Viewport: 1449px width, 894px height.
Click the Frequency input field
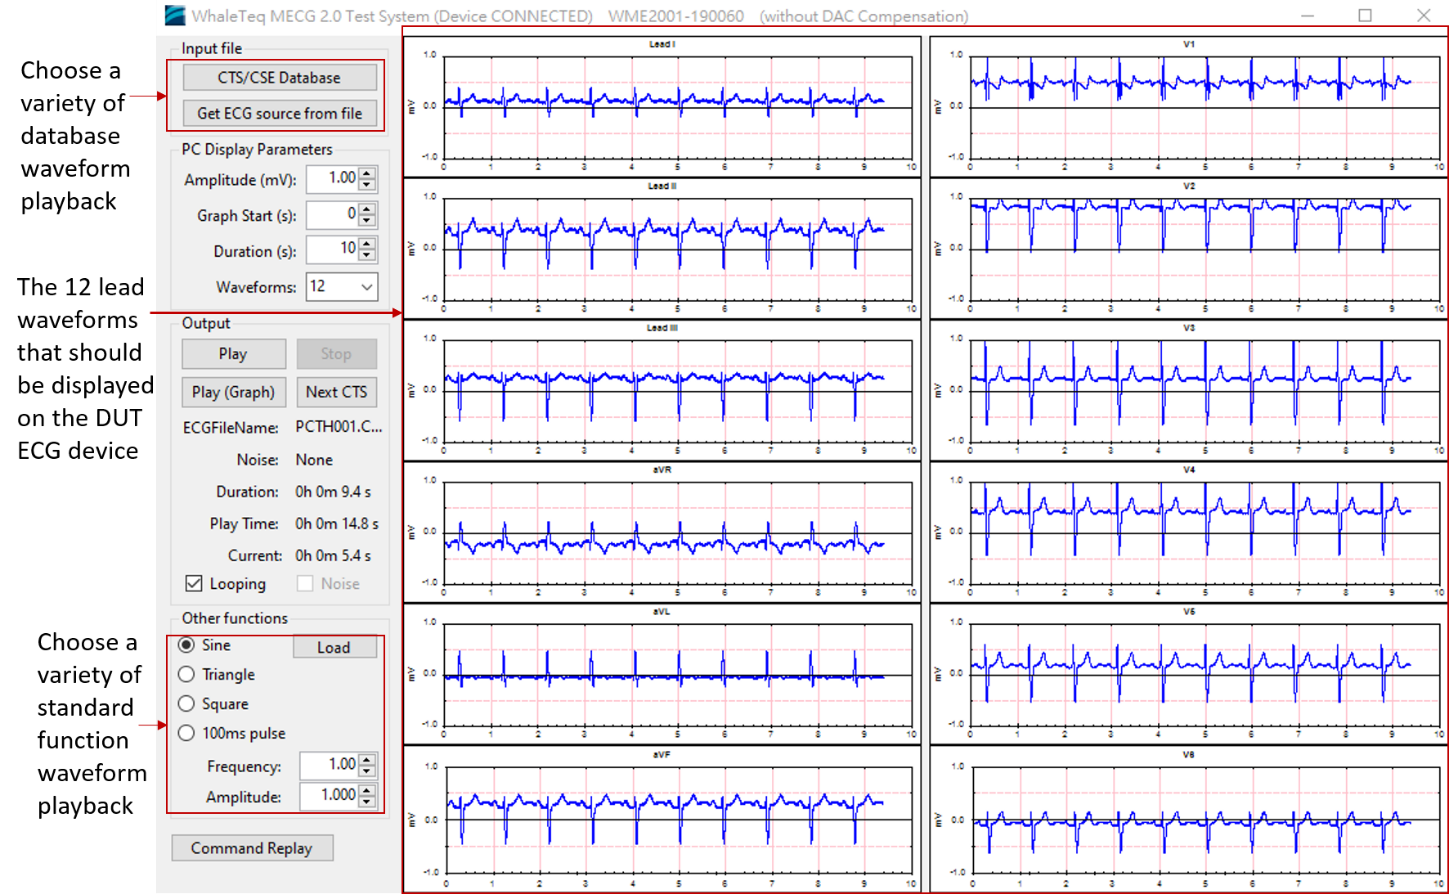click(x=329, y=765)
